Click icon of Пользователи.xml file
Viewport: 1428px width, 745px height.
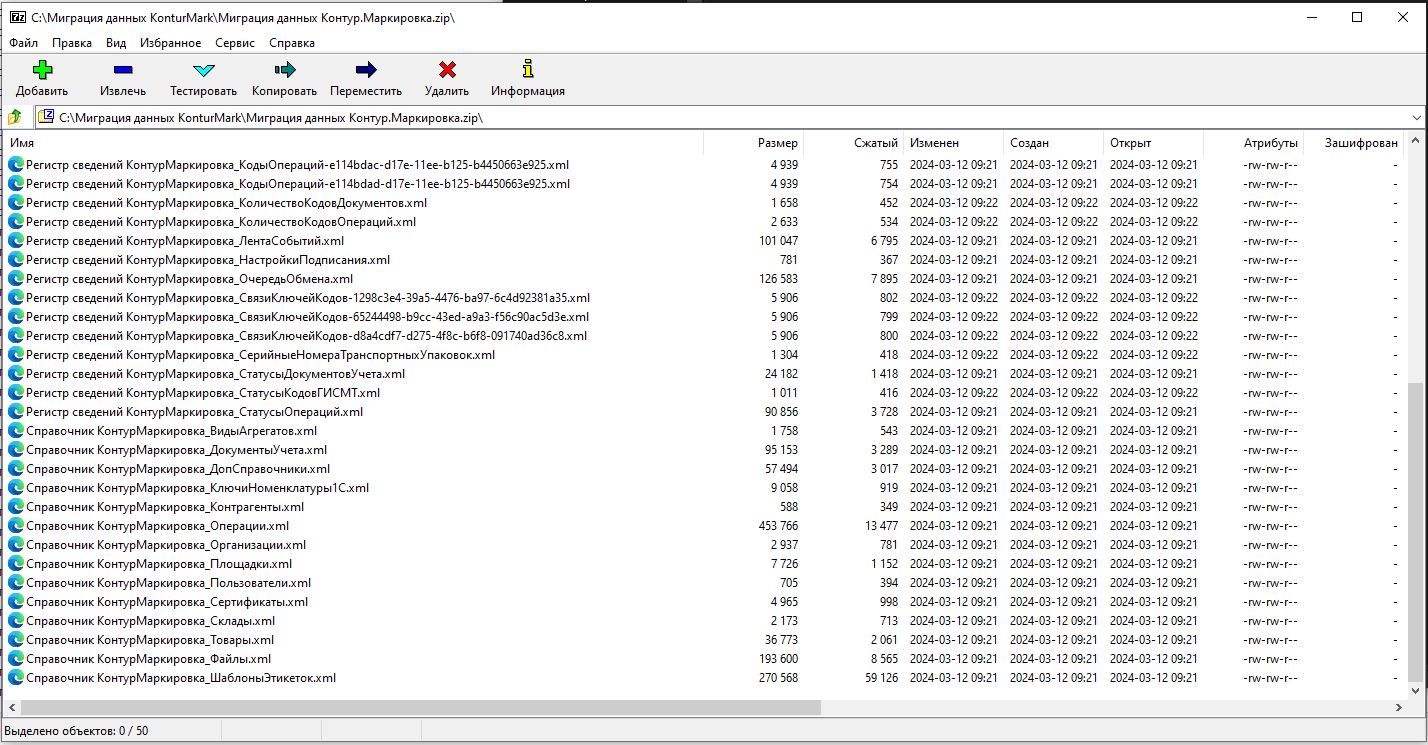click(15, 583)
